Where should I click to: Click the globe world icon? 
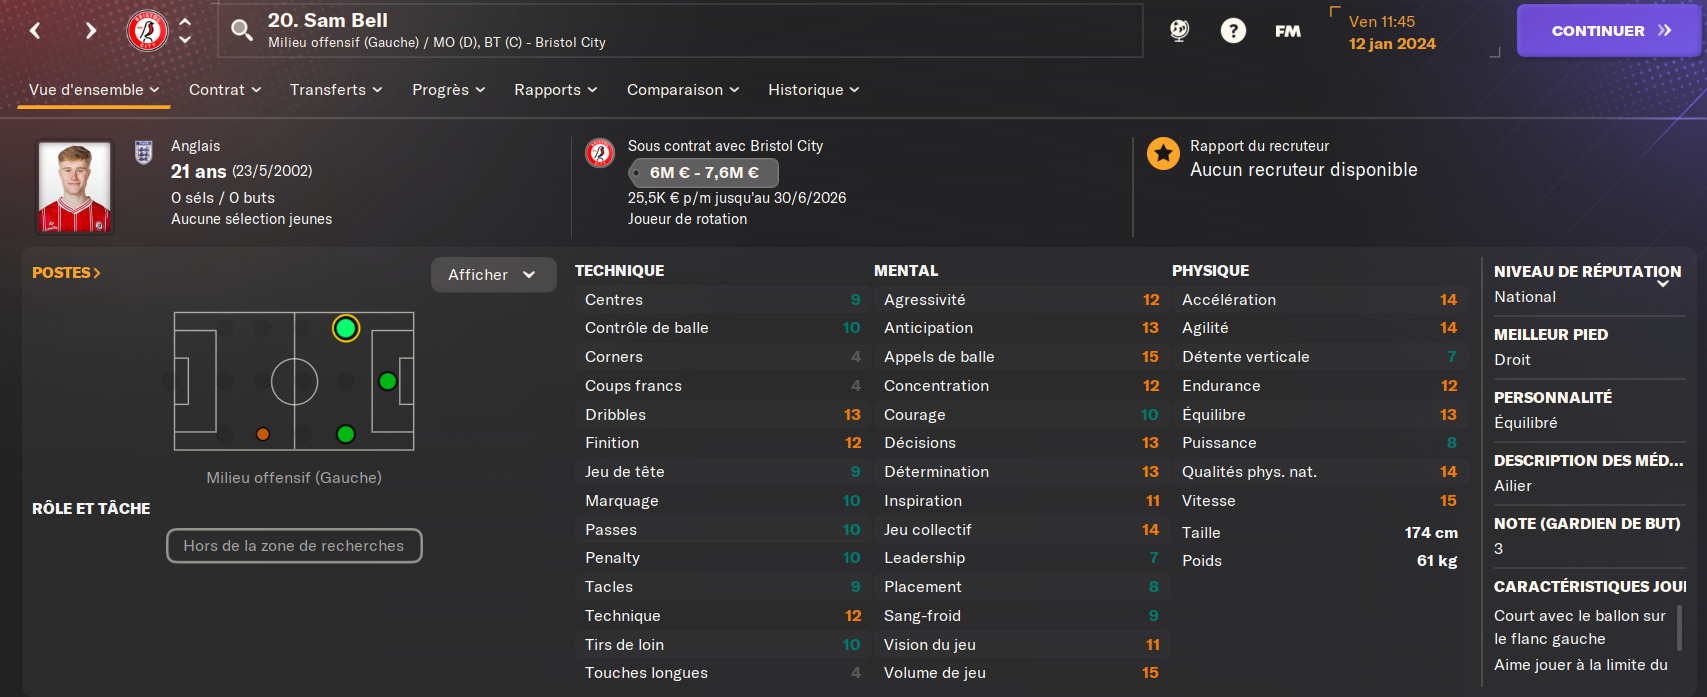1180,31
